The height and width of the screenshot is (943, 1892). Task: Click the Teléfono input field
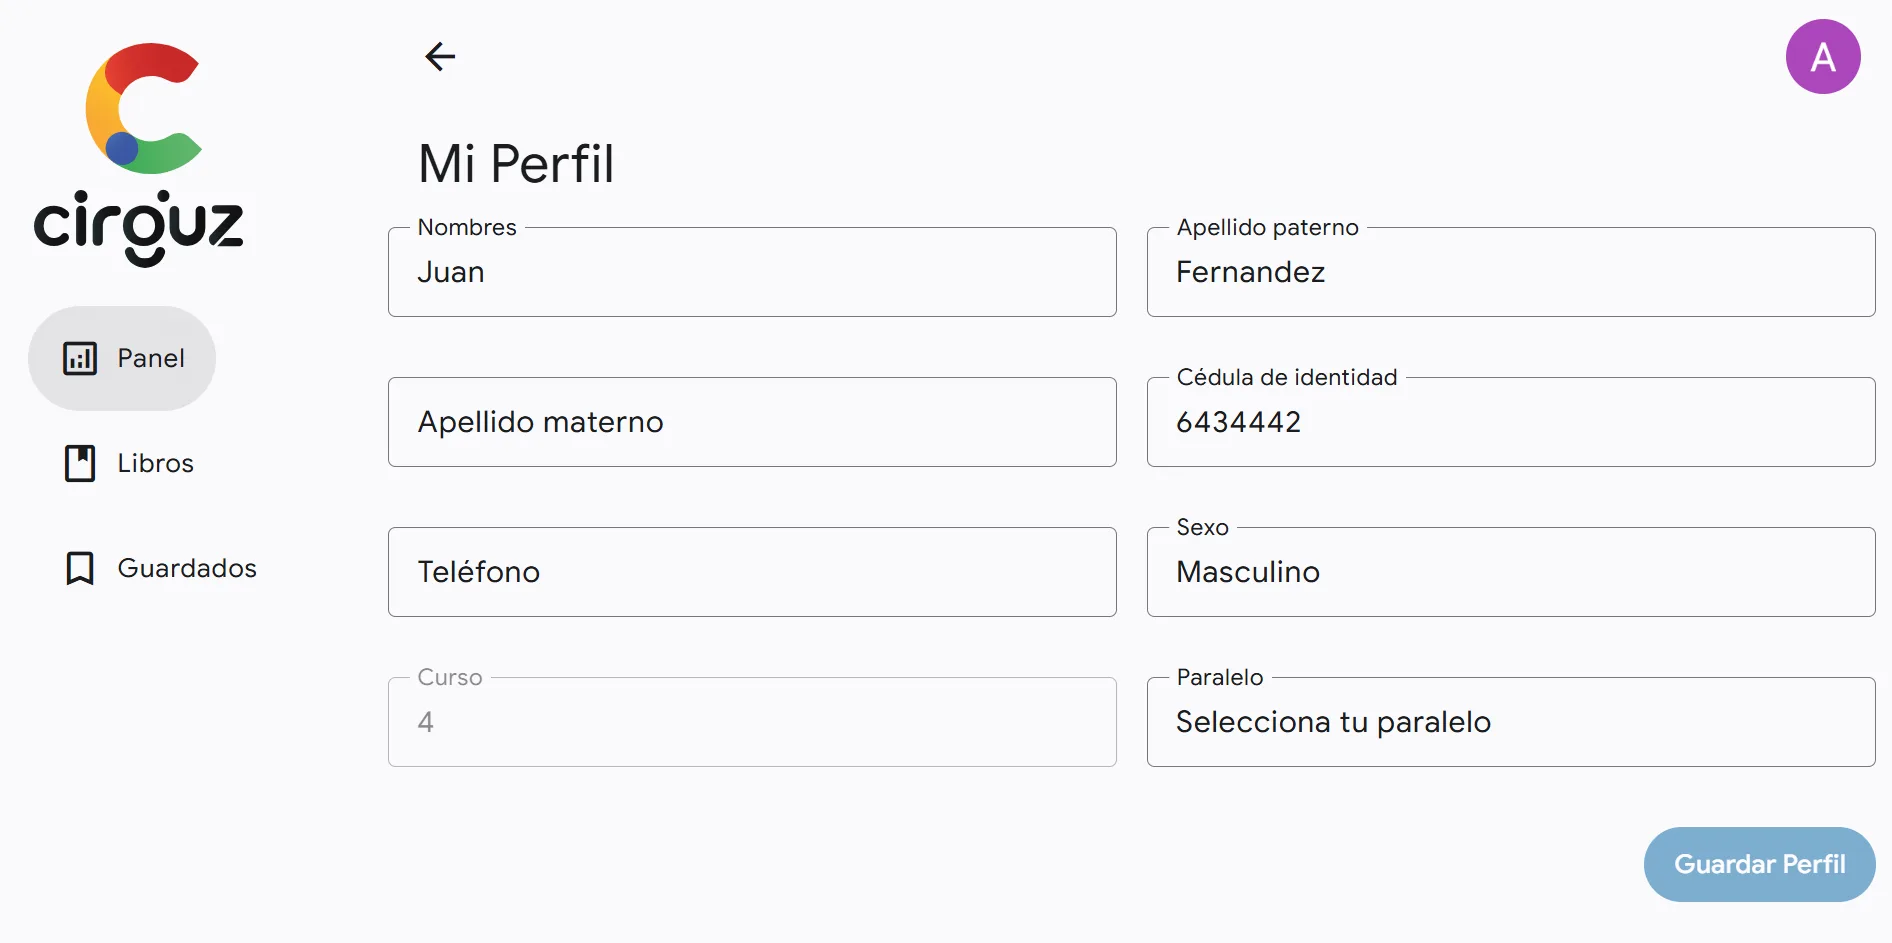[751, 572]
